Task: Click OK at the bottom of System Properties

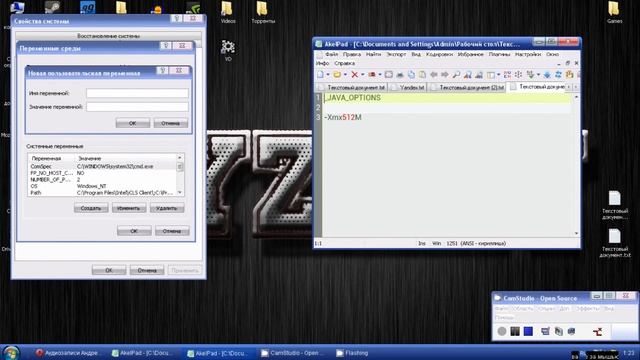Action: click(x=109, y=270)
